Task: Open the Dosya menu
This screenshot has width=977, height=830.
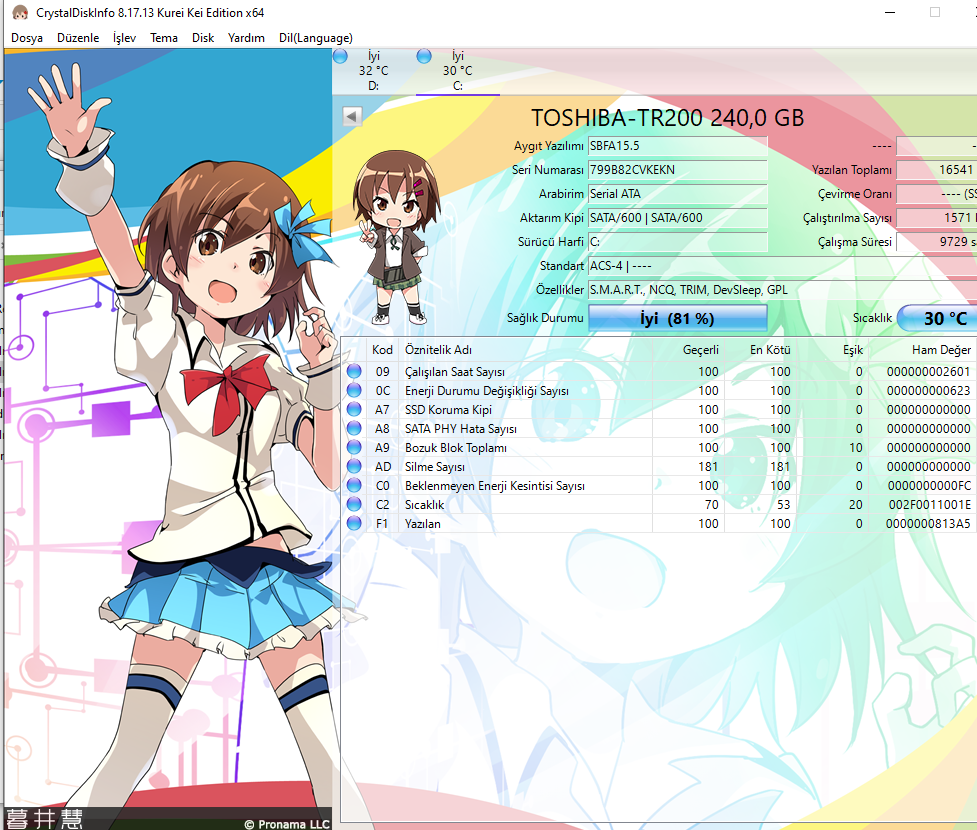Action: click(27, 38)
